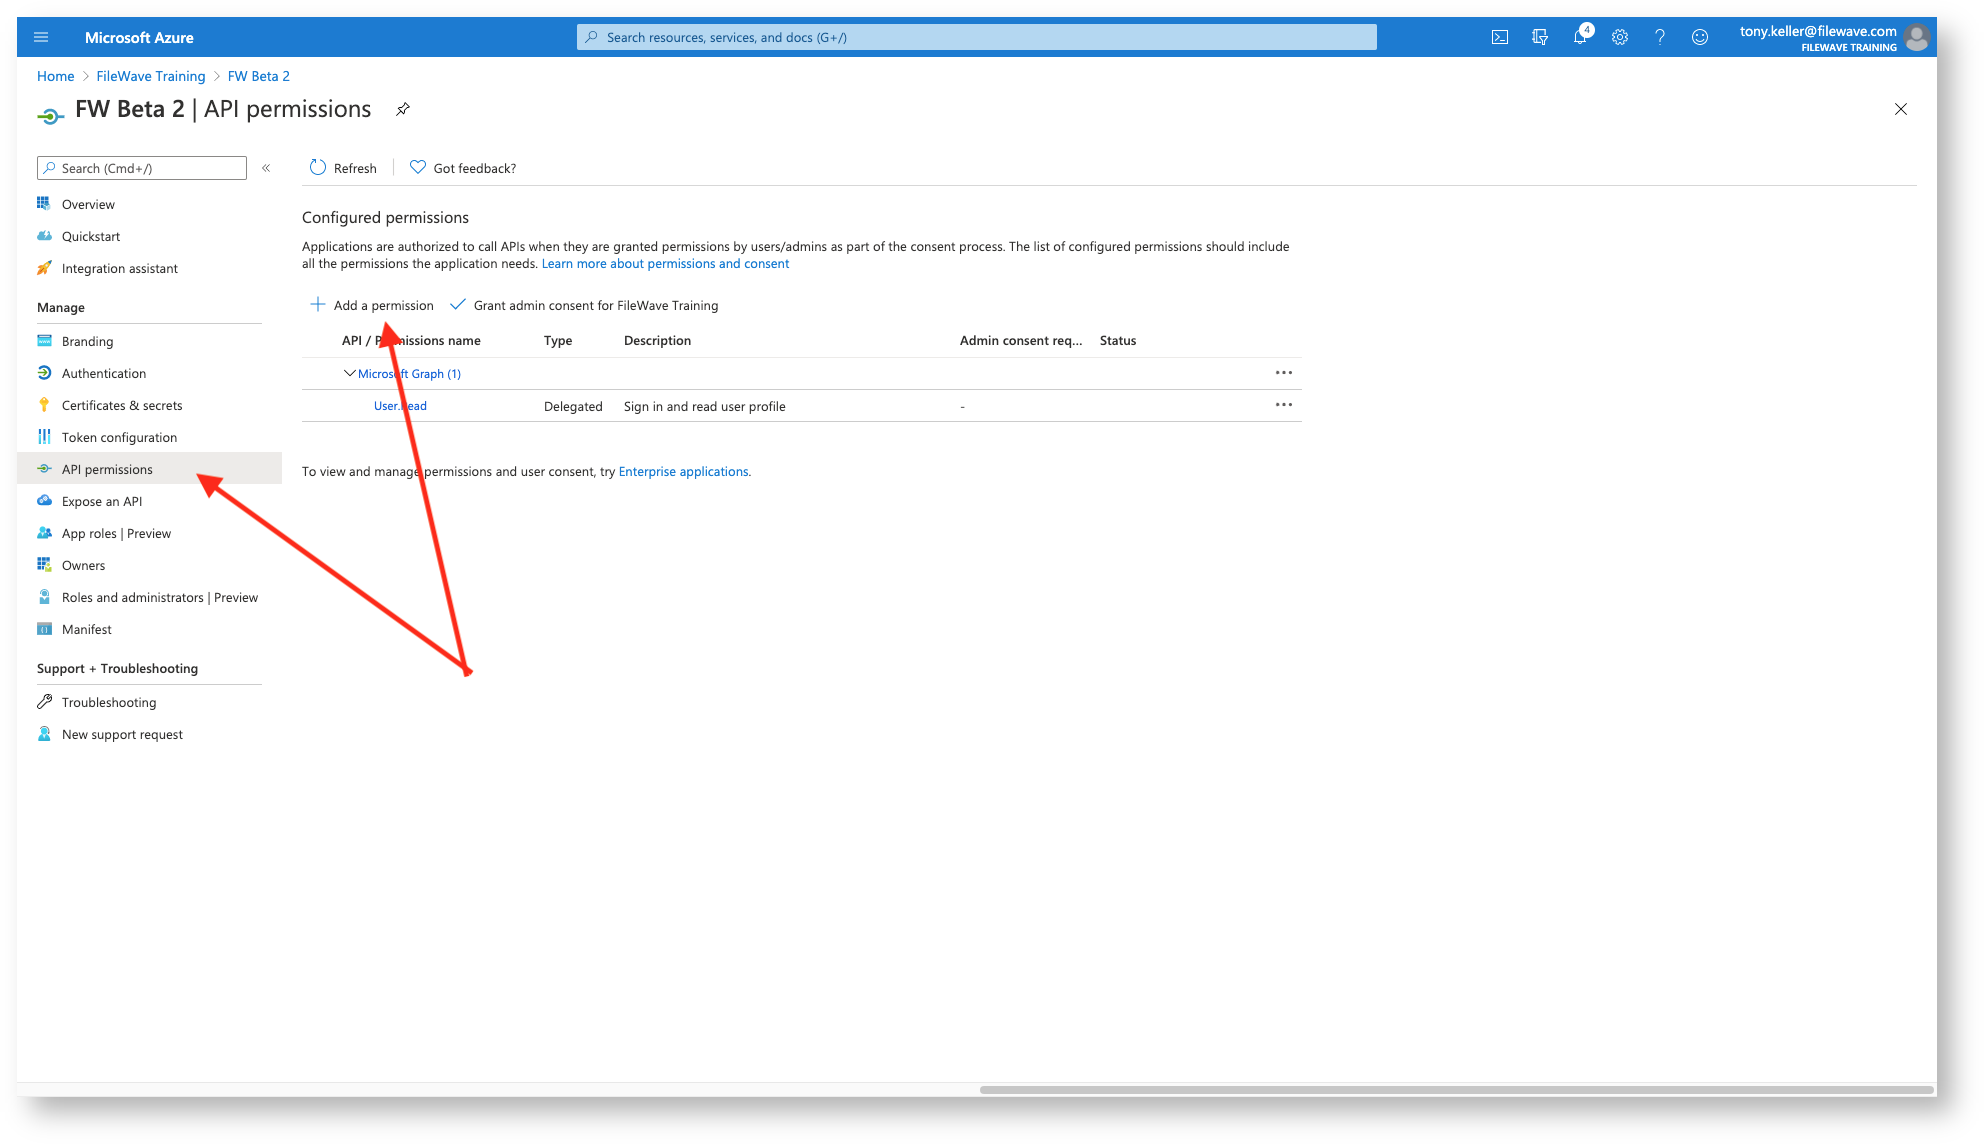Open the Azure portal hamburger menu
This screenshot has width=1985, height=1145.
(x=41, y=37)
